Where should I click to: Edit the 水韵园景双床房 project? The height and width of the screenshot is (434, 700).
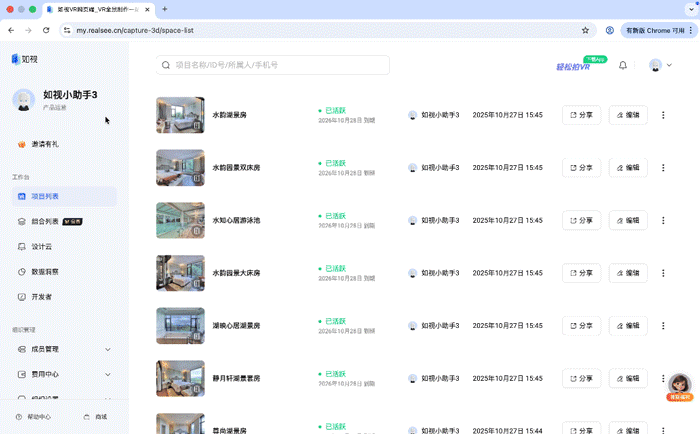(x=628, y=167)
